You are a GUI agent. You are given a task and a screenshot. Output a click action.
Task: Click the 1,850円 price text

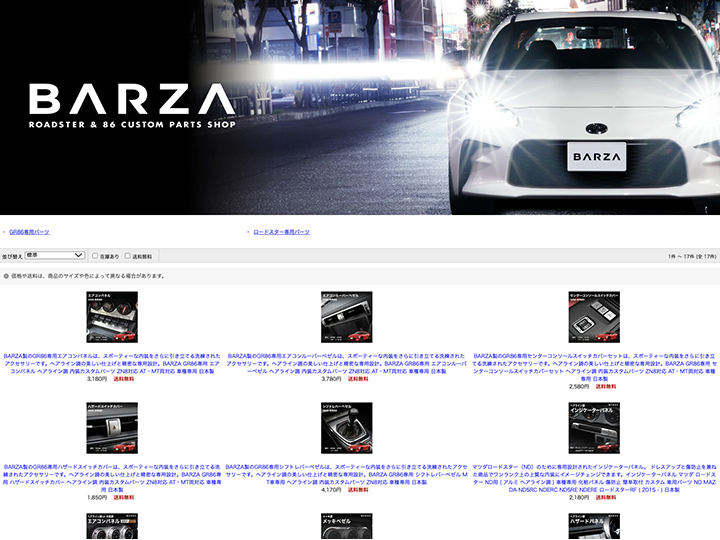97,497
